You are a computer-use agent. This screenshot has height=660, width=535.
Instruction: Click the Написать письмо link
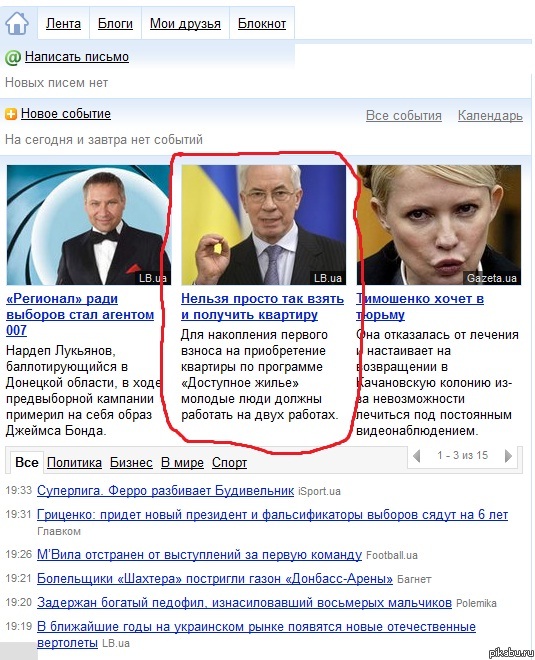click(x=77, y=57)
